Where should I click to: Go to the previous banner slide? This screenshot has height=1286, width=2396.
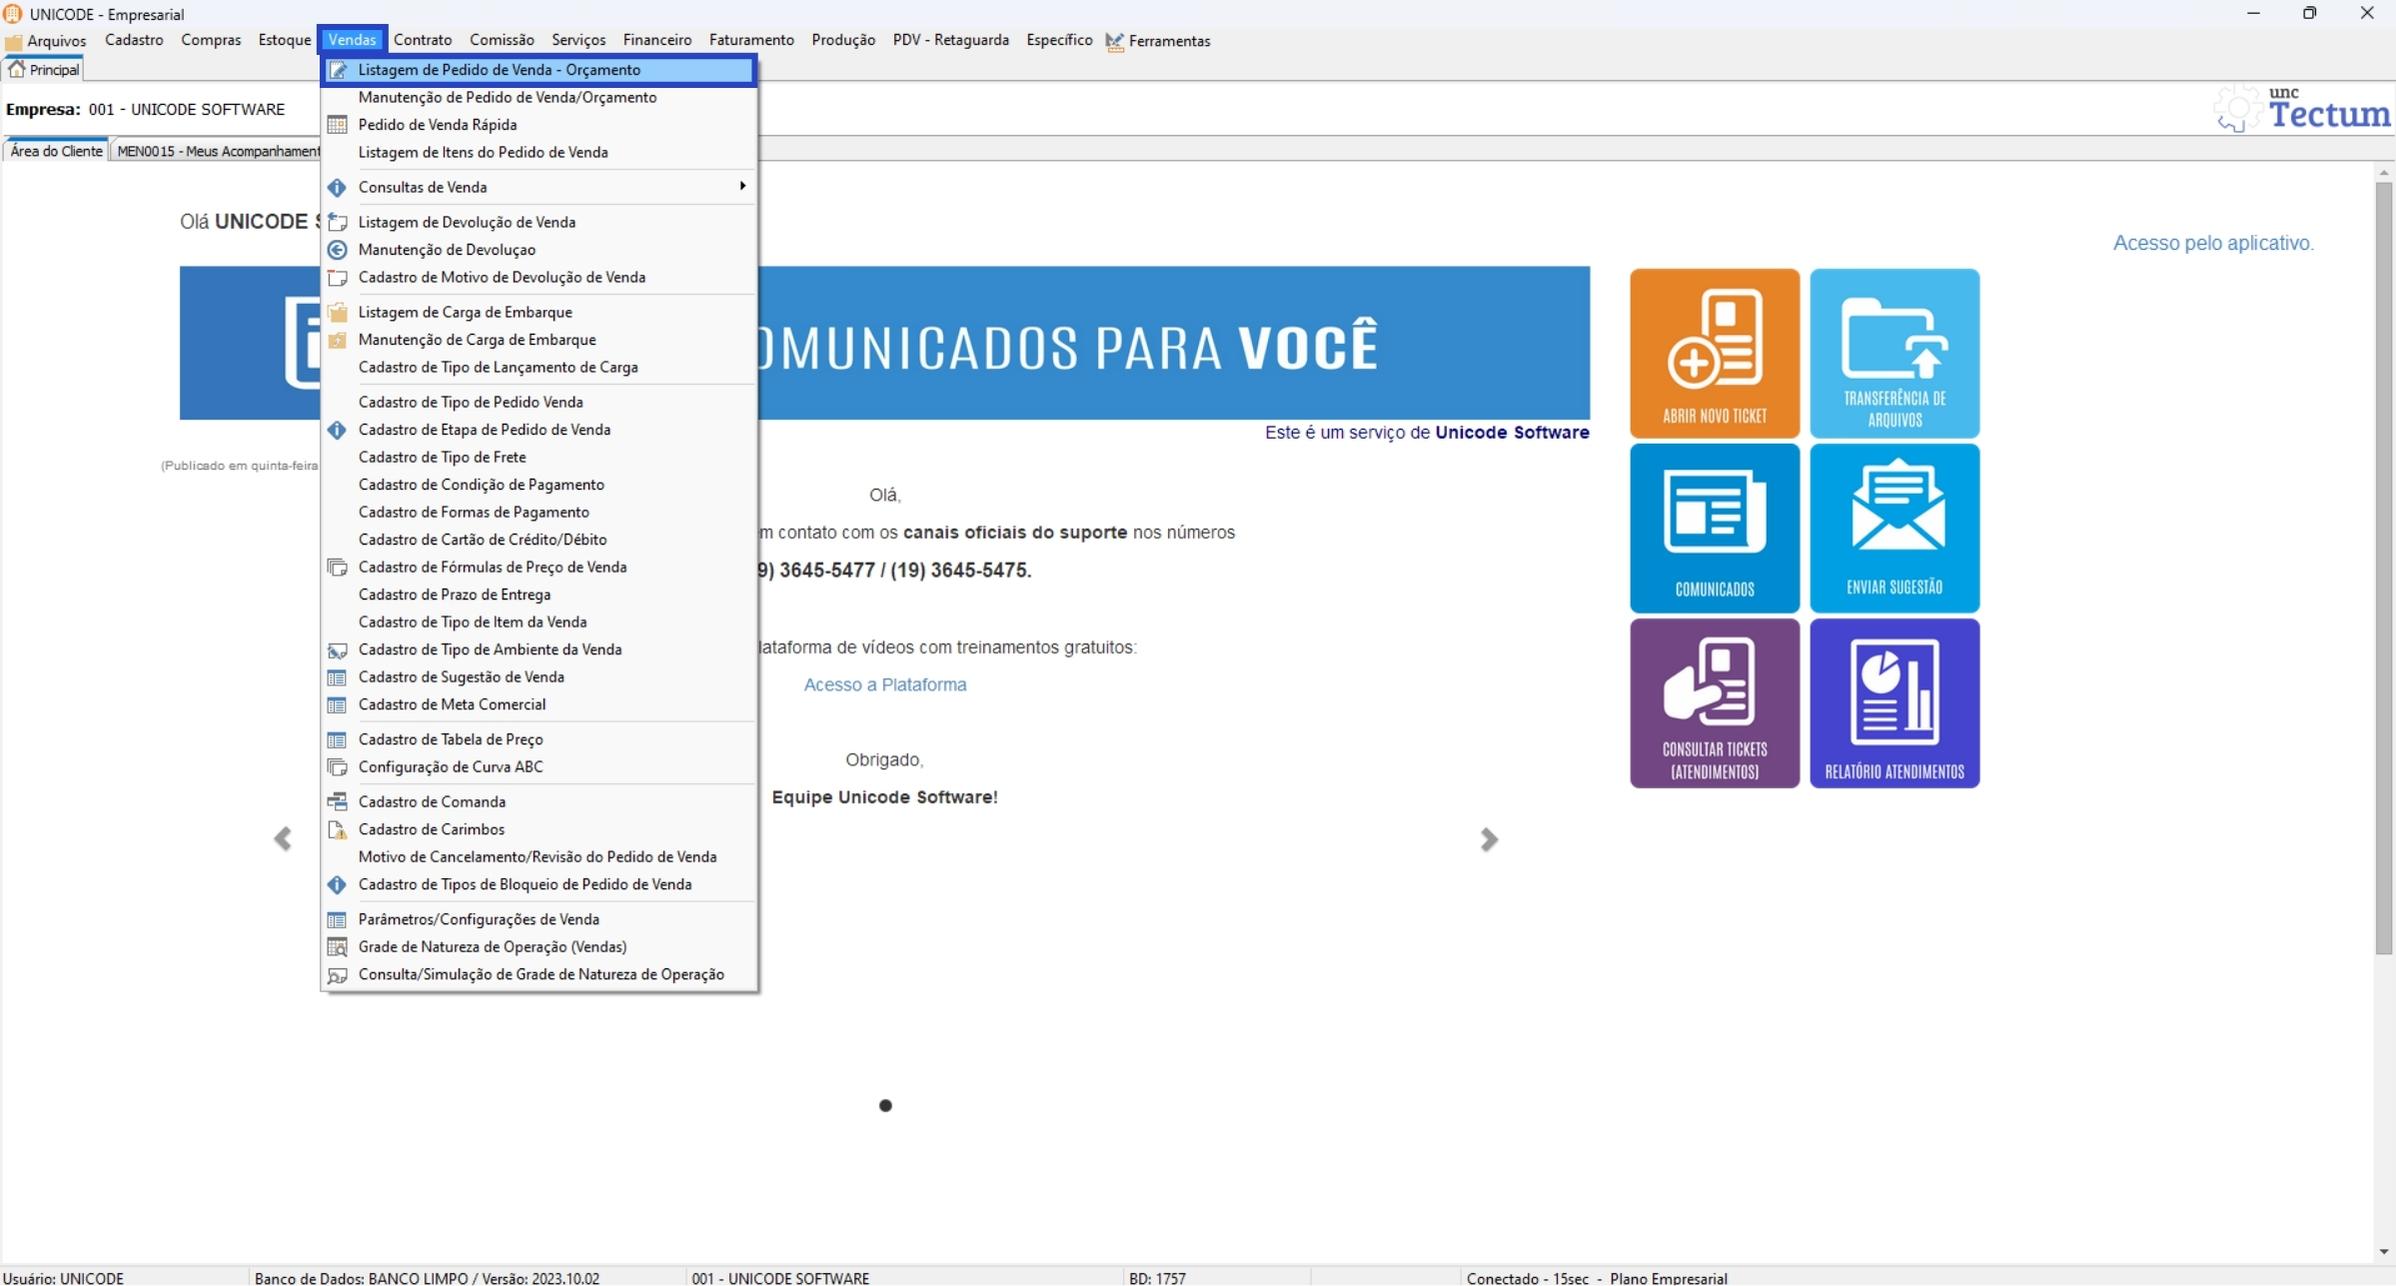coord(283,839)
